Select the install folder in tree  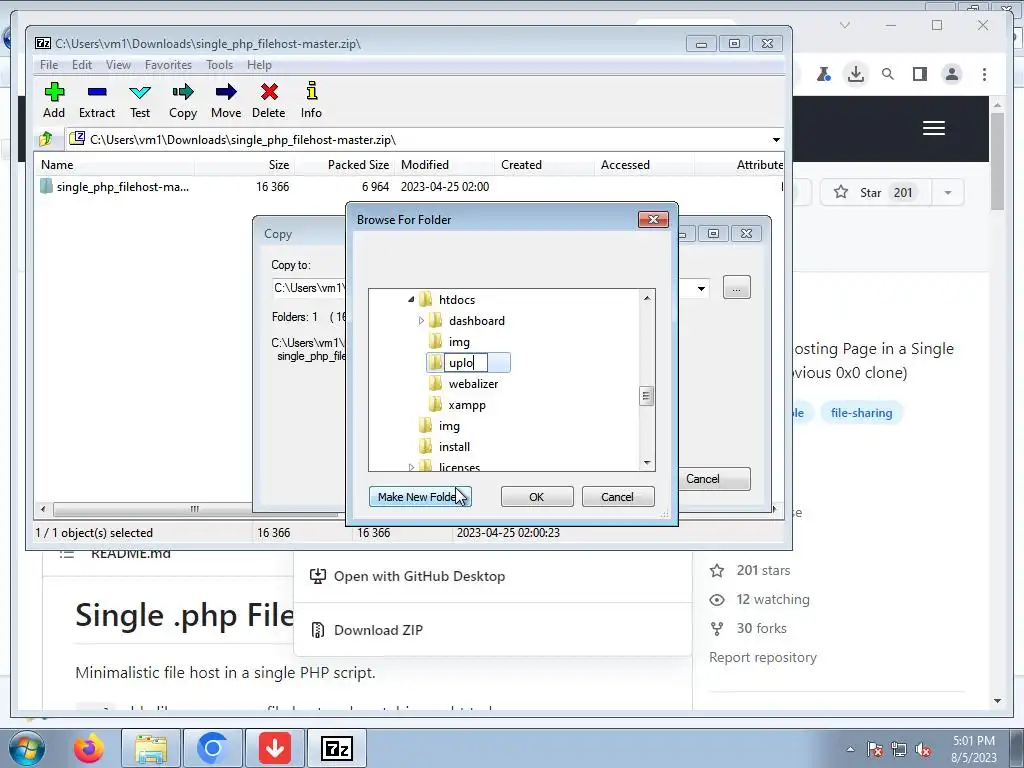coord(455,447)
